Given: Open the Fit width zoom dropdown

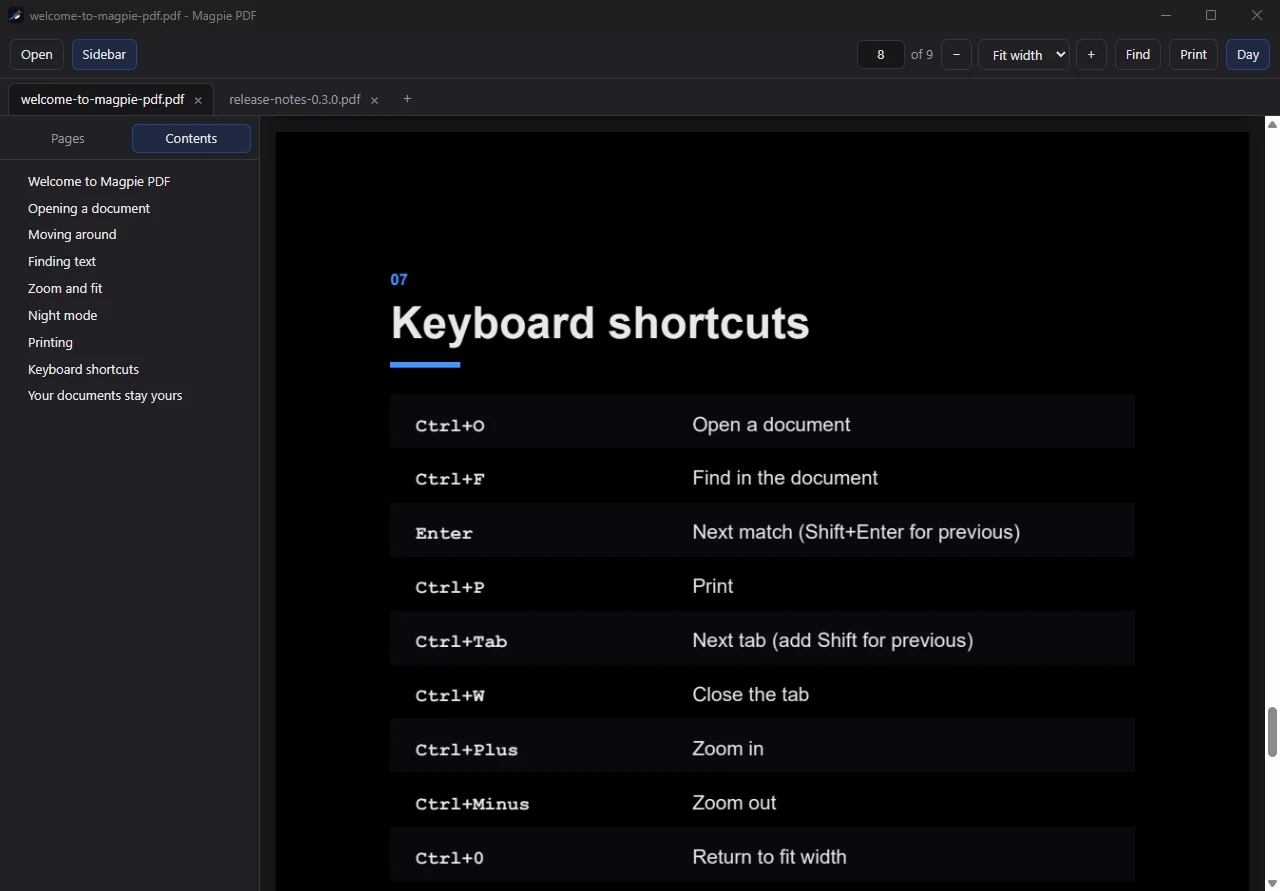Looking at the screenshot, I should click(x=1024, y=55).
